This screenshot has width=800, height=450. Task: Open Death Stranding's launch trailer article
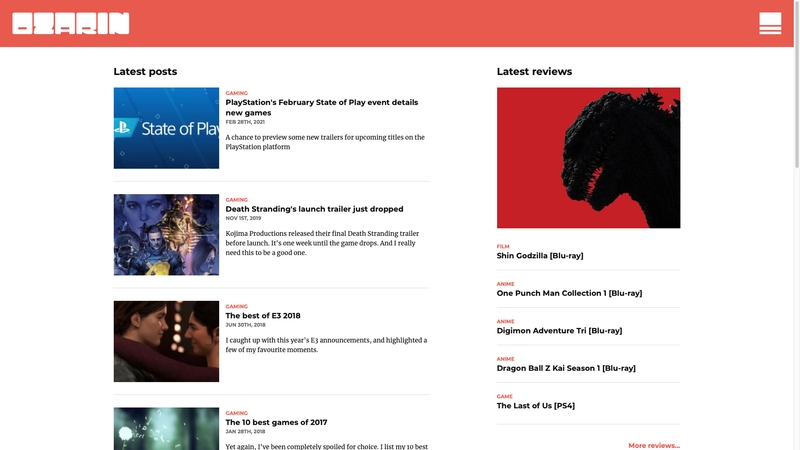314,209
